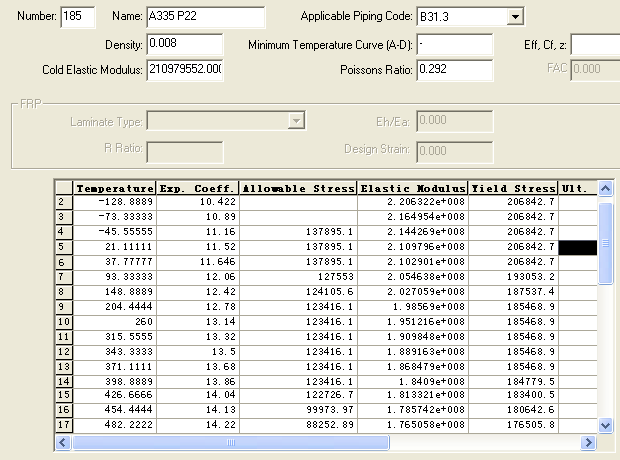Screen dimensions: 620x460
Task: Select the temperature cell with value 260
Action: coord(115,323)
